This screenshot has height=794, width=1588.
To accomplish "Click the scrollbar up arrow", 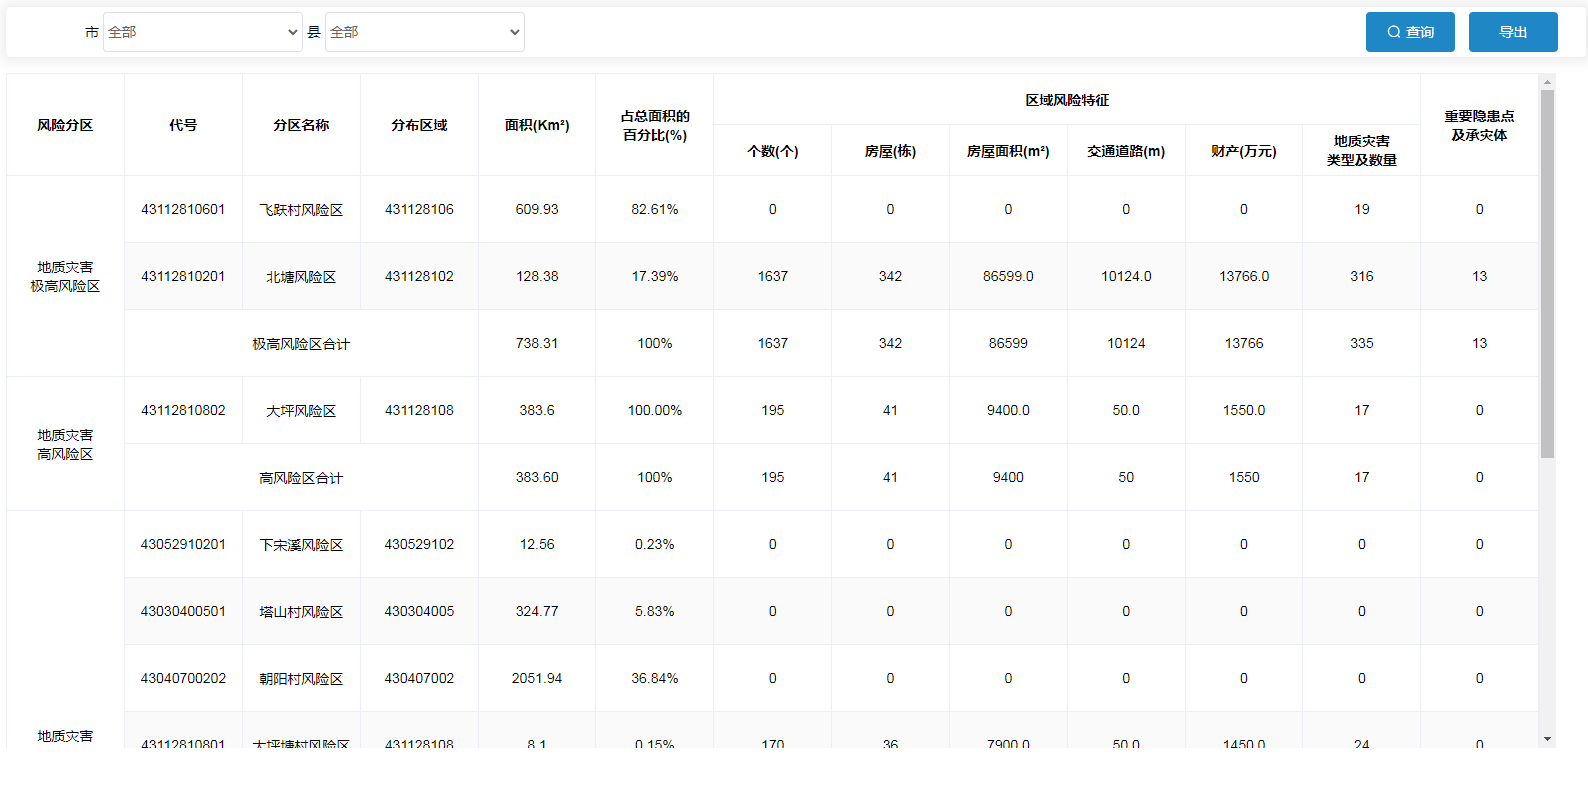I will tap(1547, 82).
